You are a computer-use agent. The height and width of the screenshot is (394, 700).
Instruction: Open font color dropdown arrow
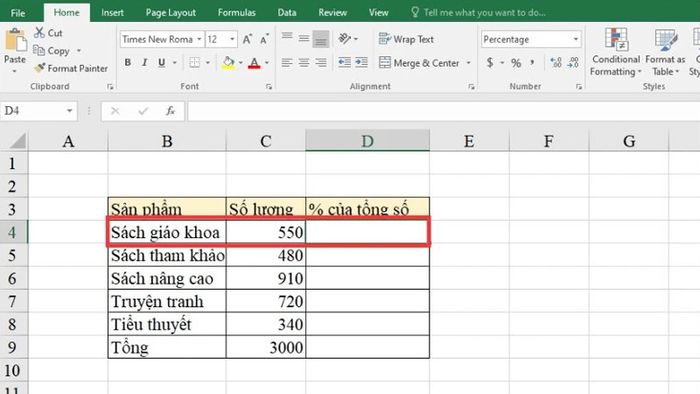[267, 62]
